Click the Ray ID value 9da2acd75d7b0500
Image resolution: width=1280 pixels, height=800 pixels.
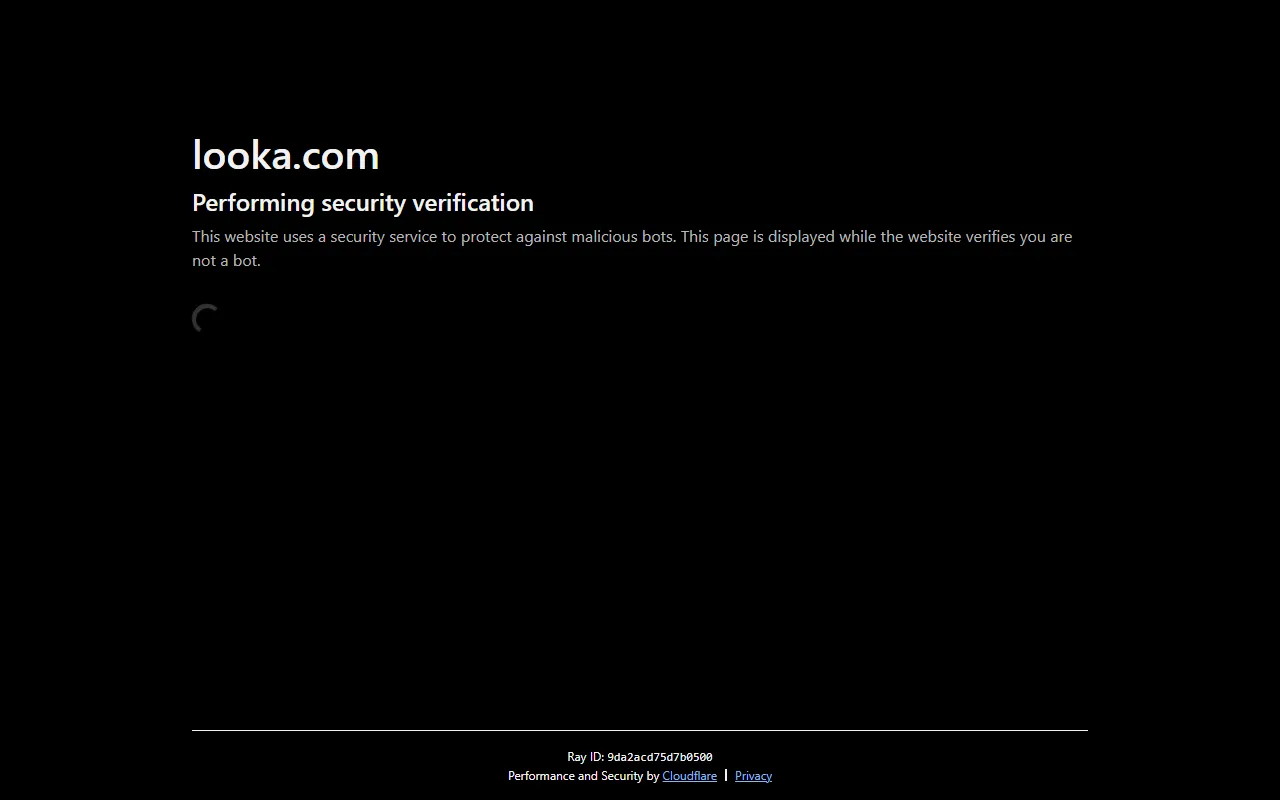660,757
